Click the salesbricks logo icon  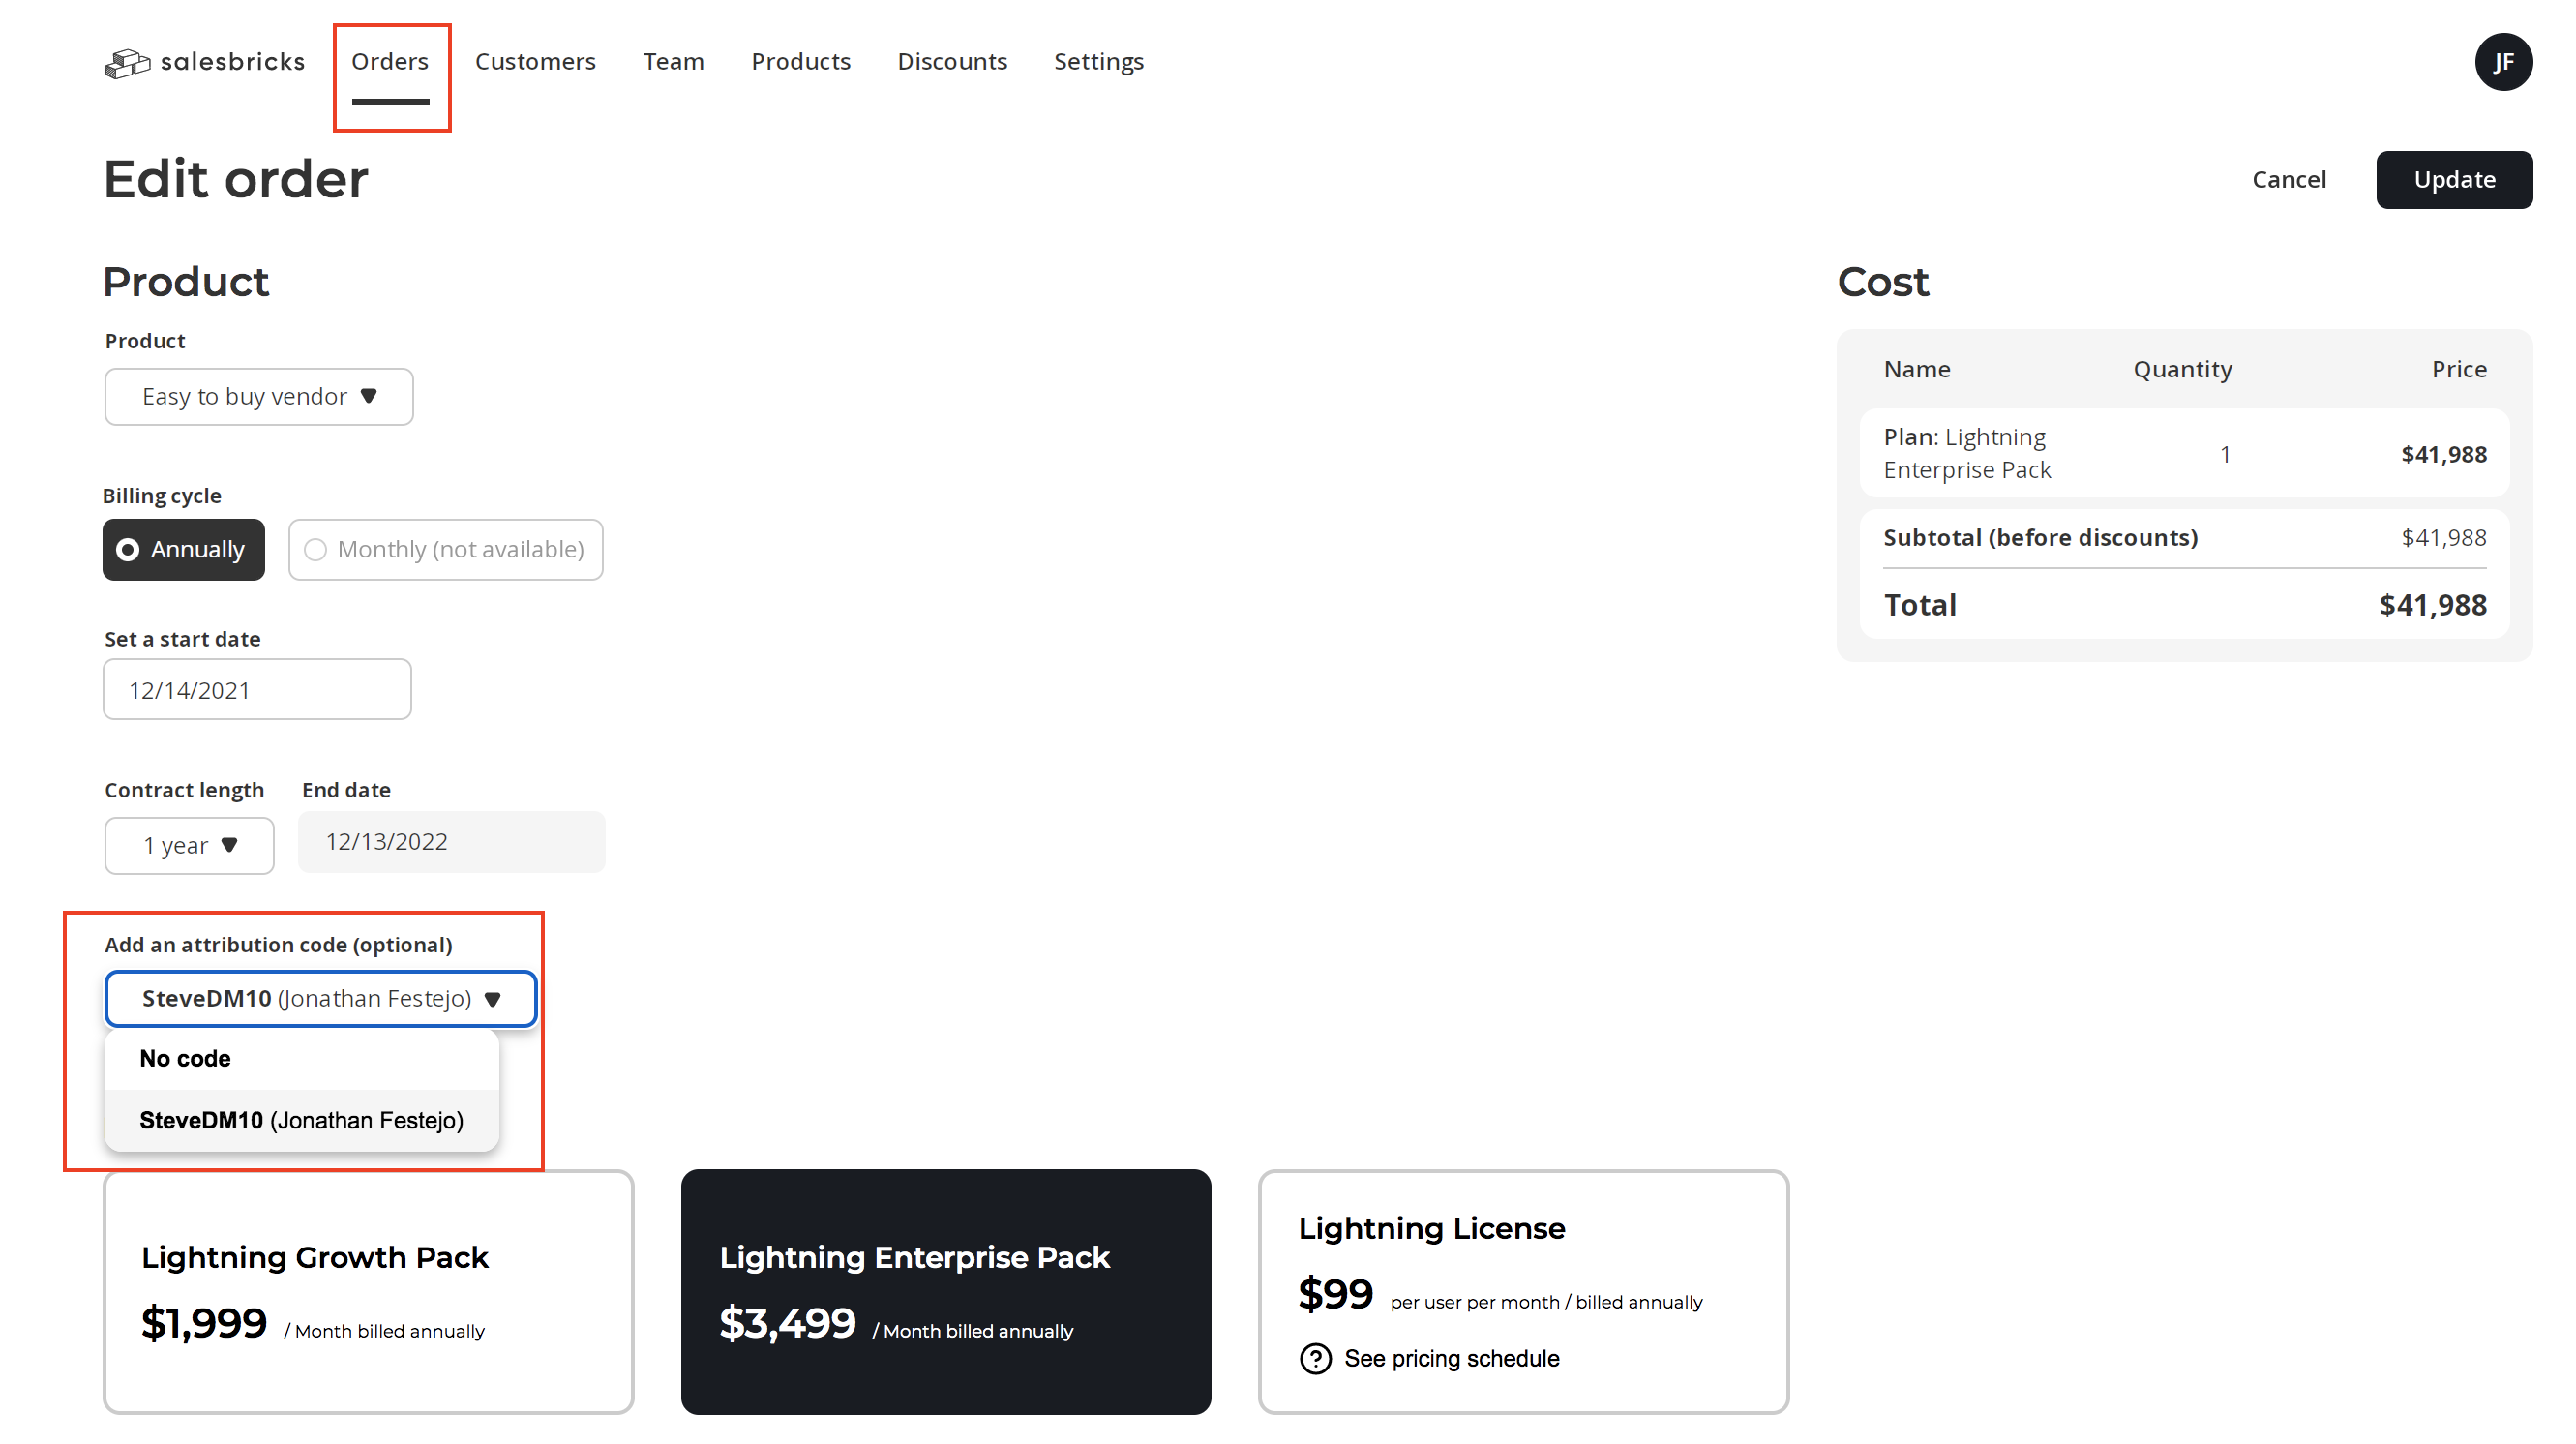127,63
